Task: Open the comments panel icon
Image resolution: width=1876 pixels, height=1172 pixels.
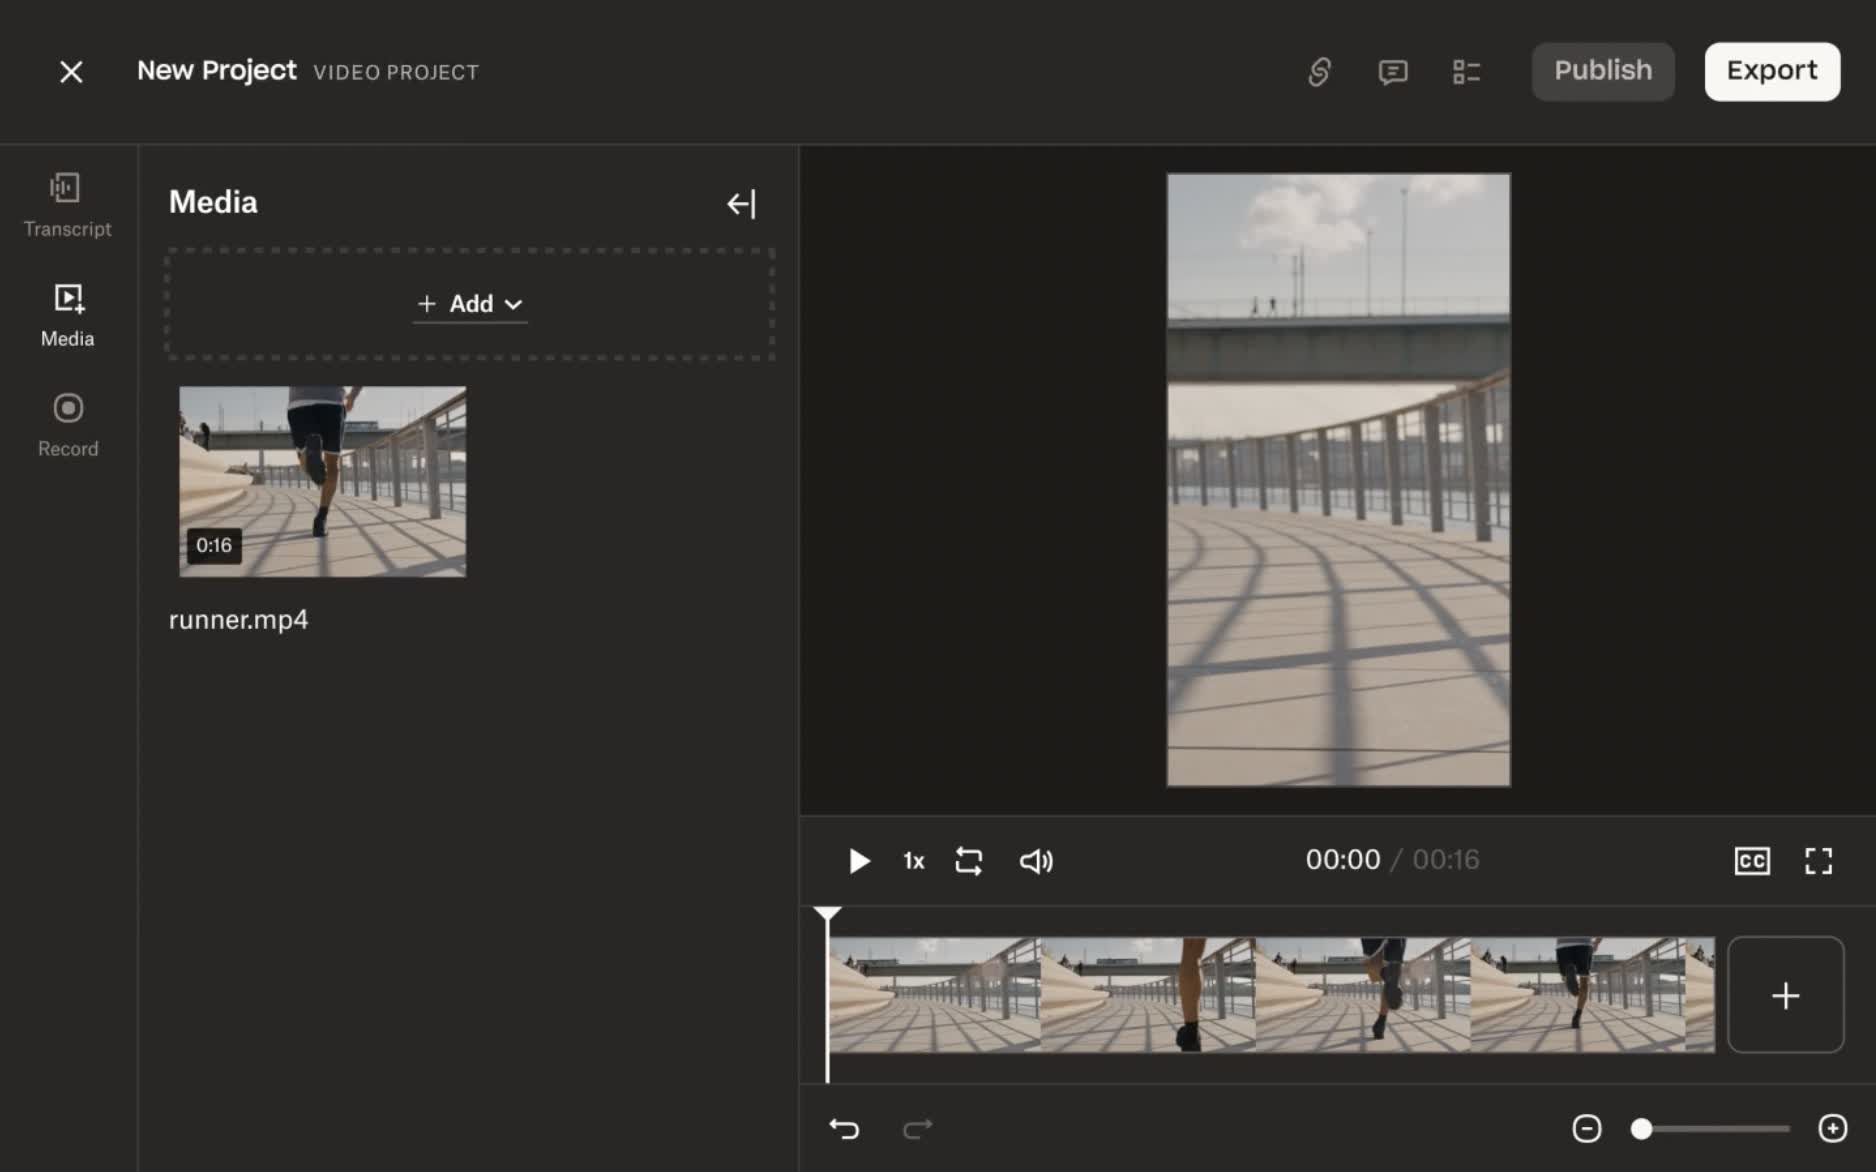Action: (x=1392, y=72)
